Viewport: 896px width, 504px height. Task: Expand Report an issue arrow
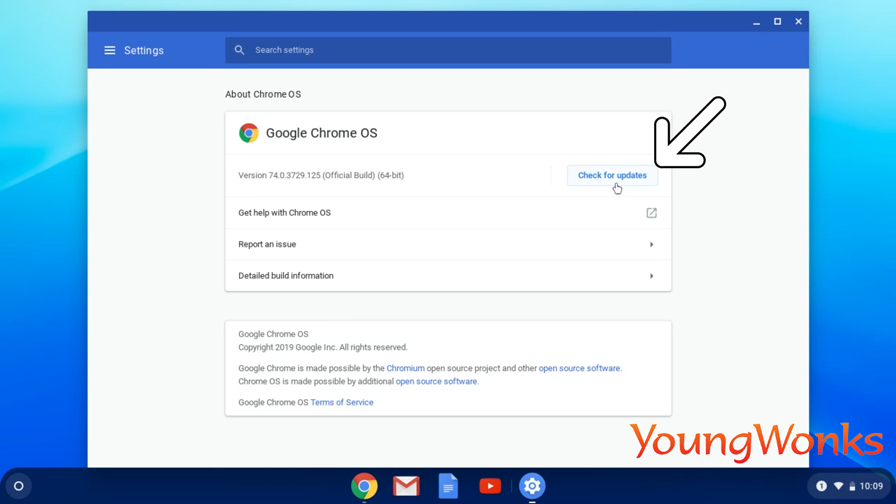click(651, 245)
